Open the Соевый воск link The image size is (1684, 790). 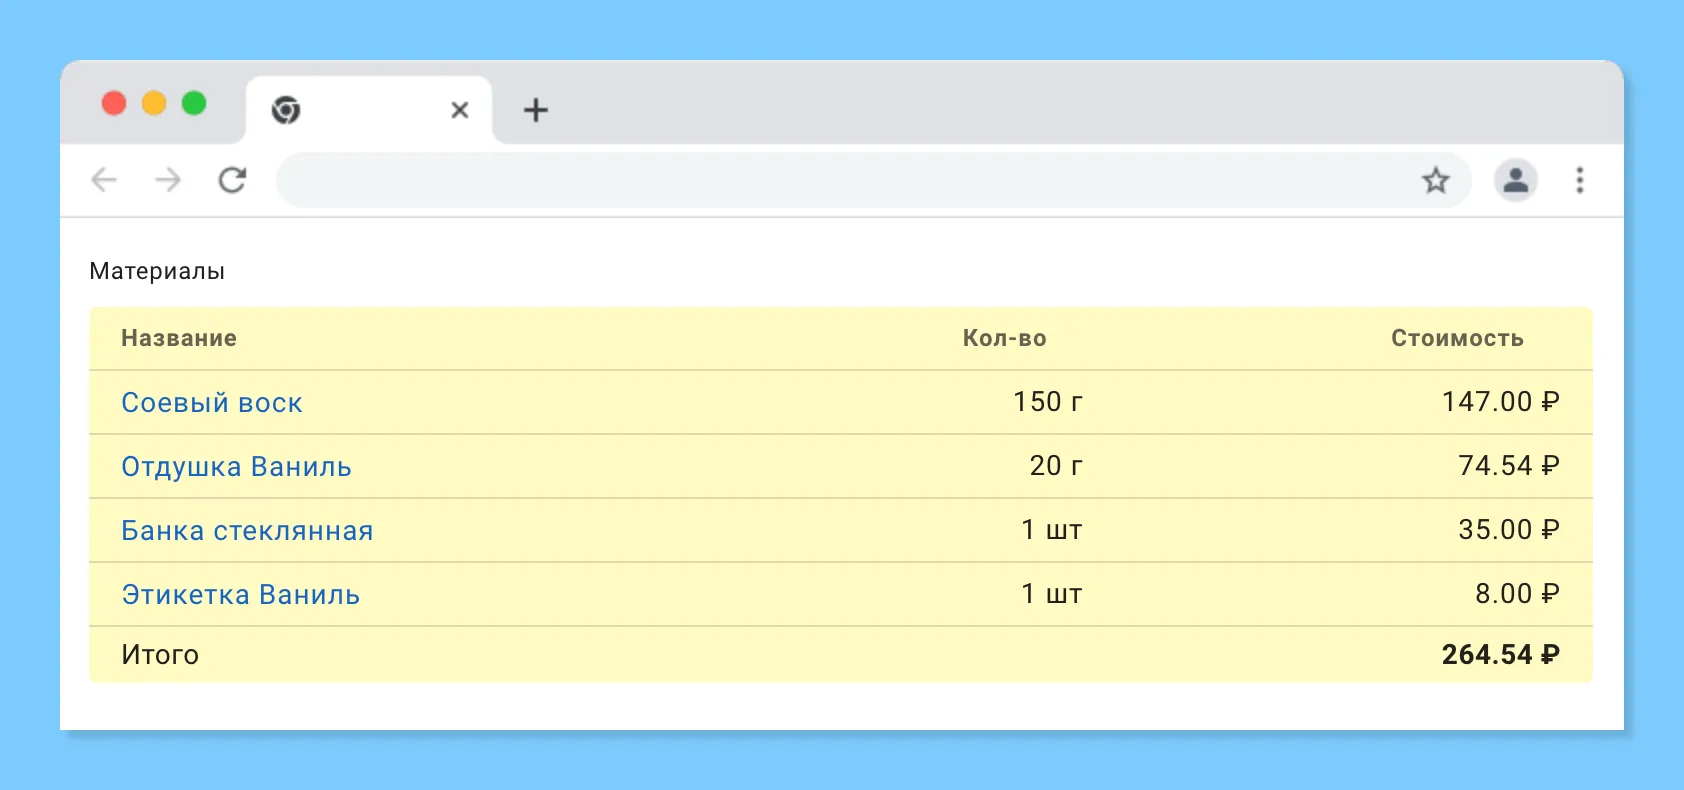pyautogui.click(x=212, y=403)
